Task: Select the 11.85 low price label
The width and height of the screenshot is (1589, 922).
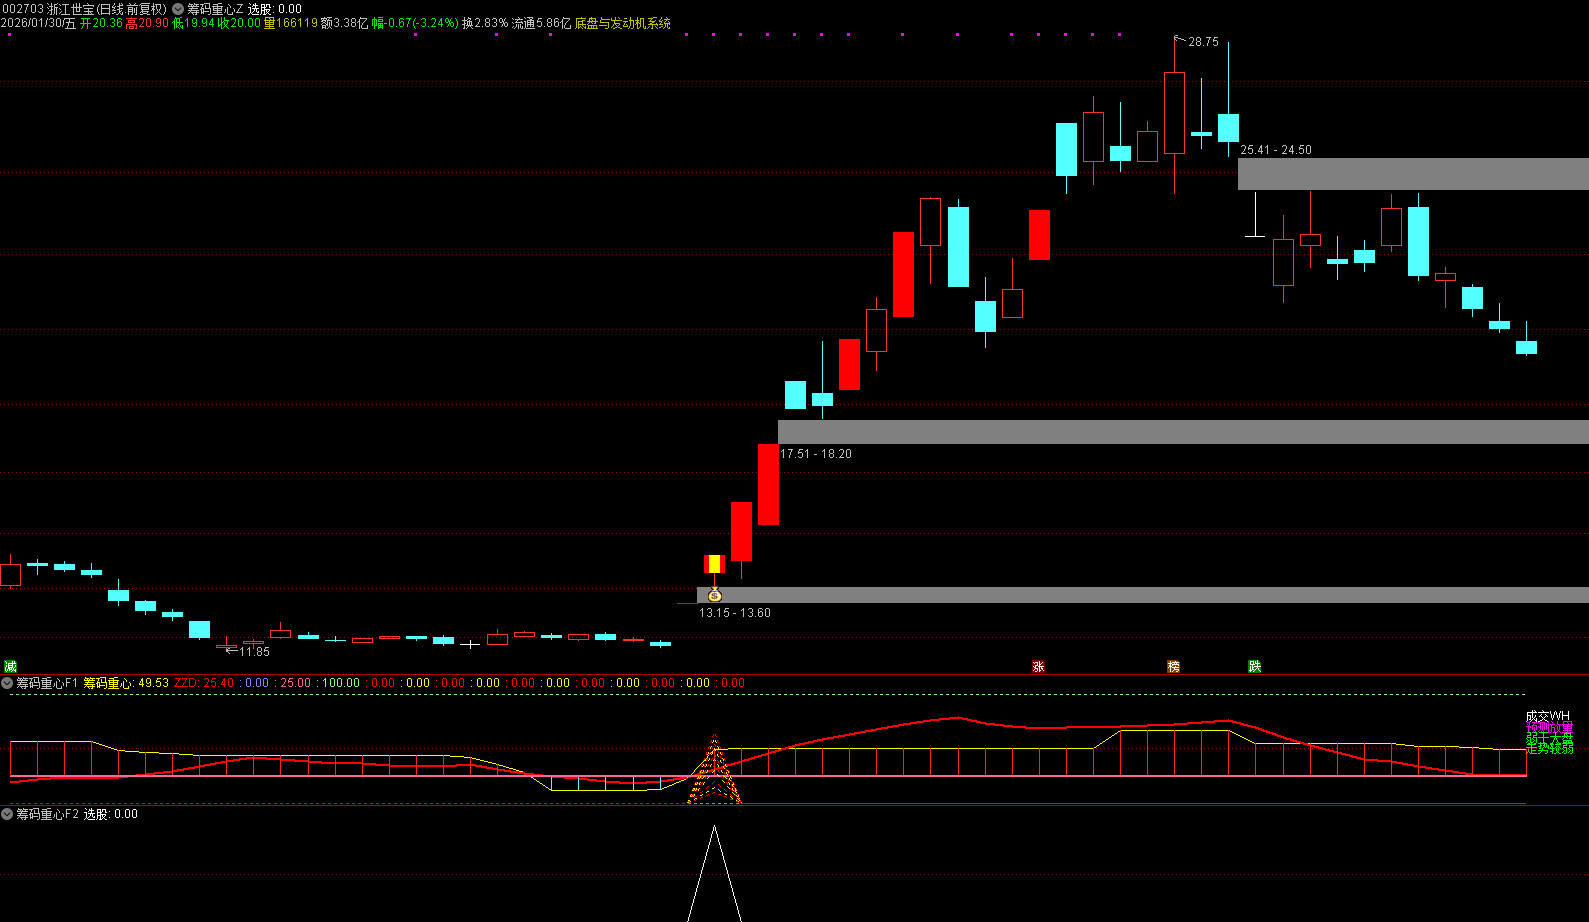Action: tap(254, 652)
